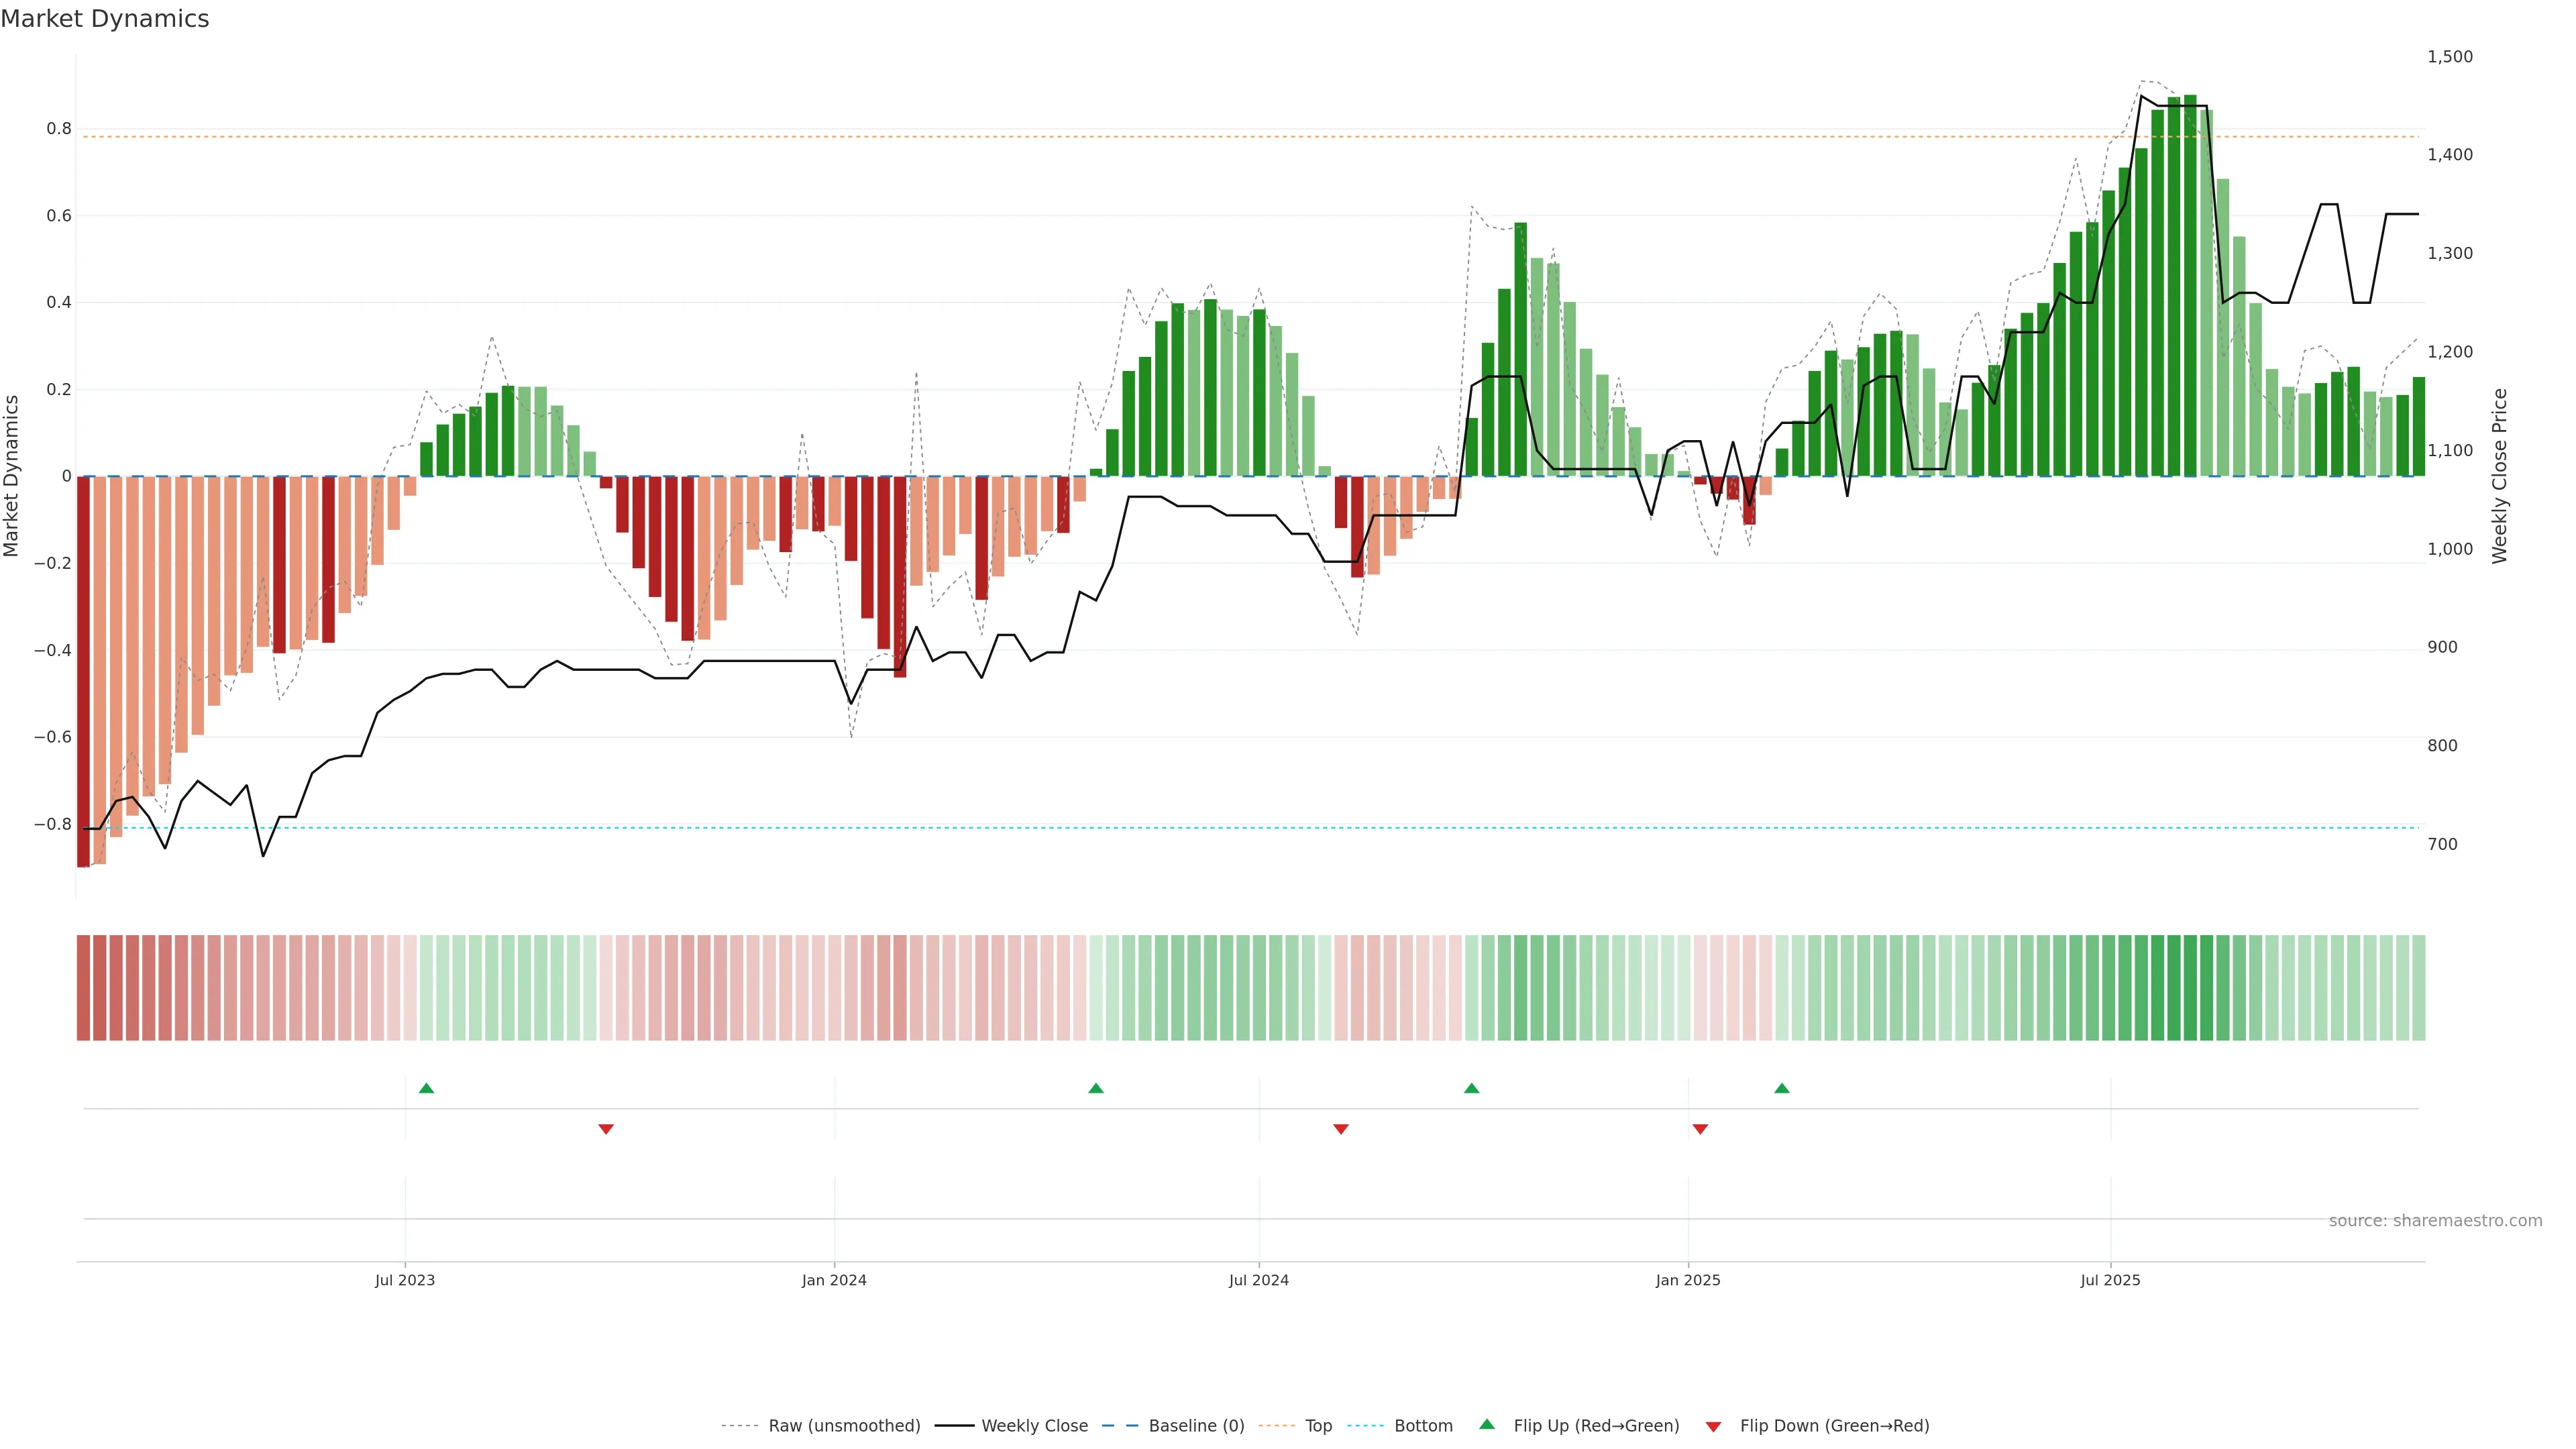
Task: Click the source: sharemaestro.com text
Action: [x=2435, y=1221]
